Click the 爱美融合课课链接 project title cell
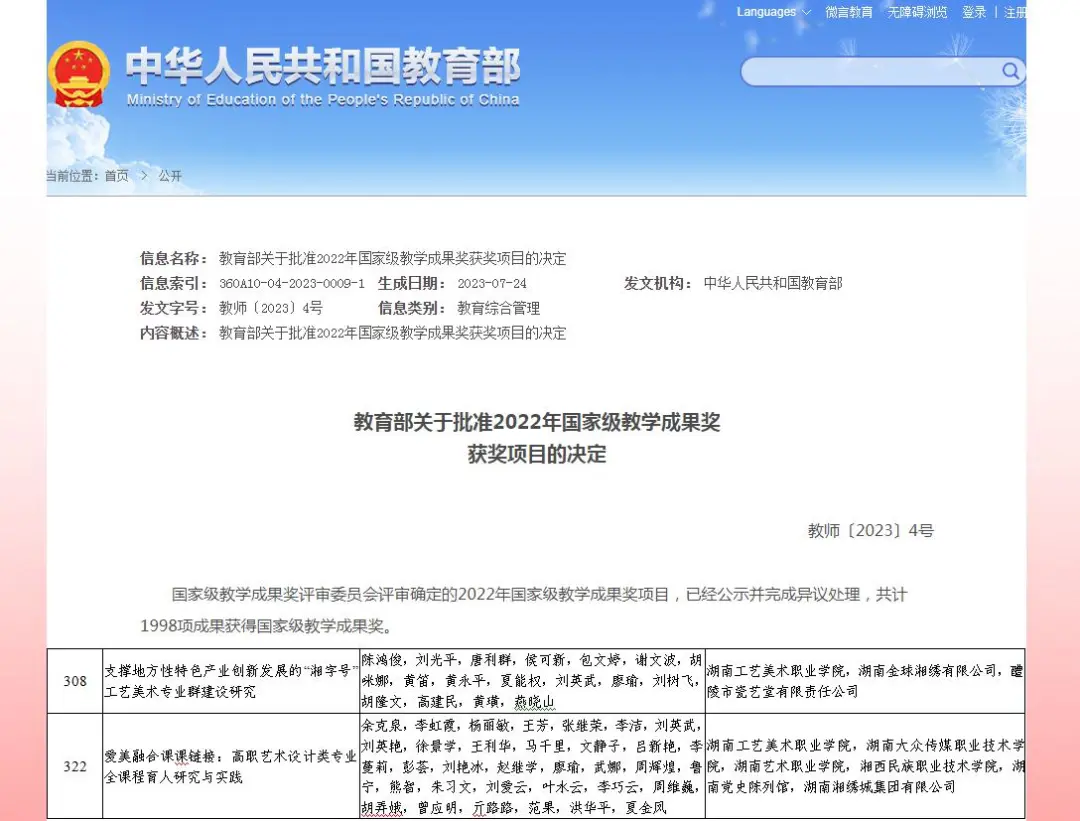 230,766
